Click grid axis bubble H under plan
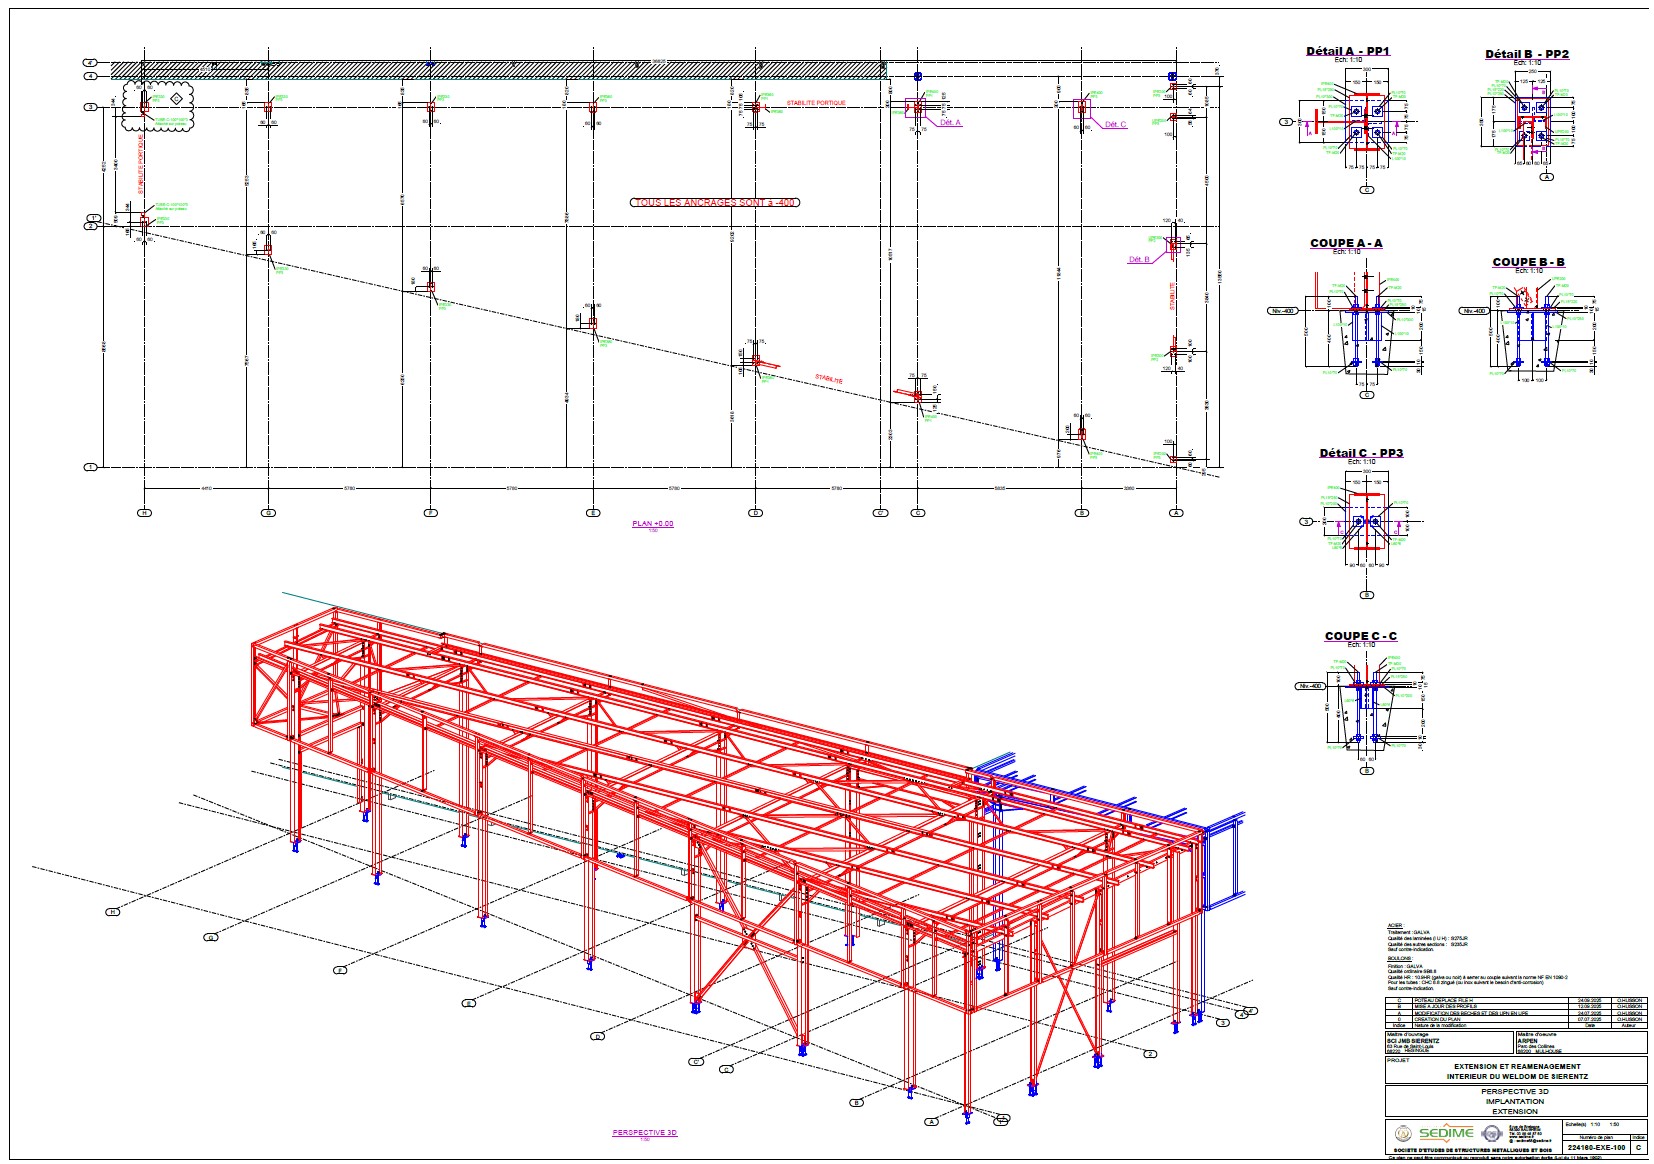The height and width of the screenshot is (1164, 1654). point(145,513)
